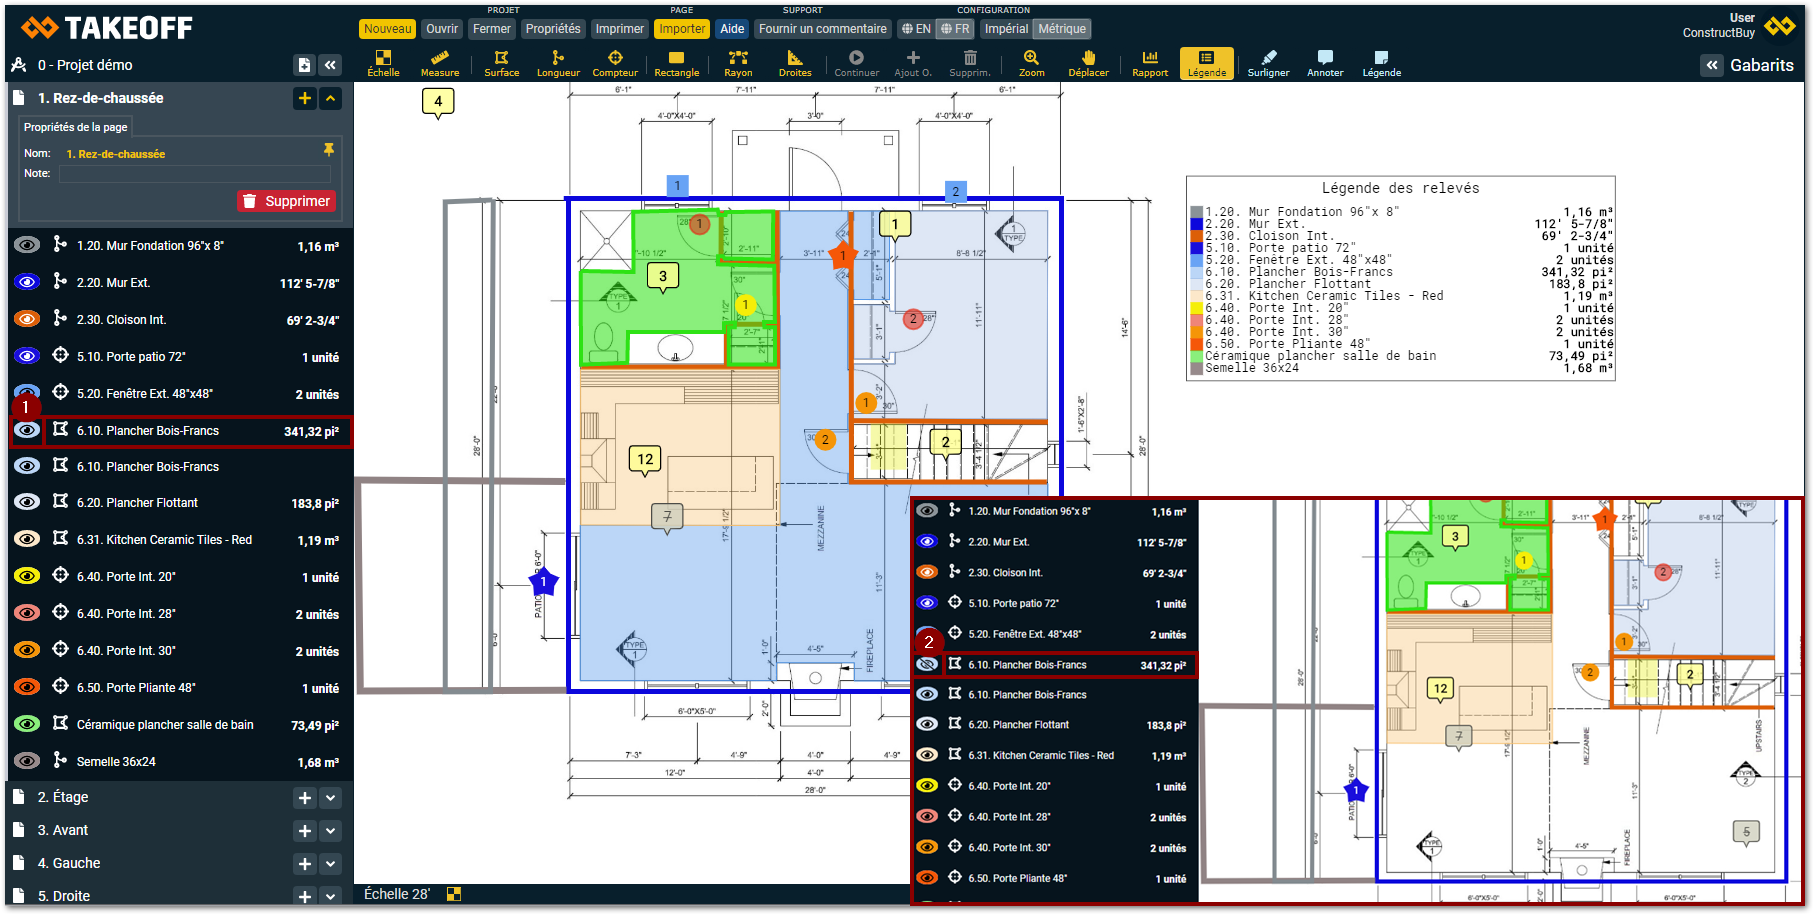Open the Rapport report tool

pos(1150,63)
